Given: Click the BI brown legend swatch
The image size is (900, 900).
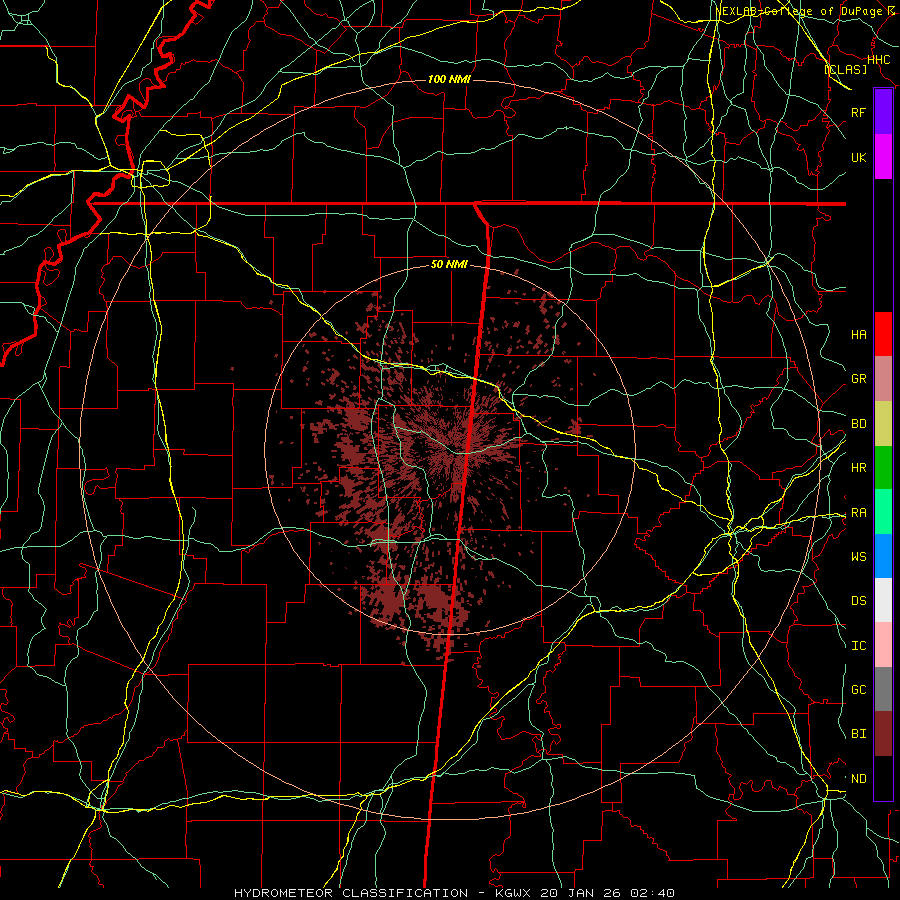Looking at the screenshot, I should click(883, 734).
